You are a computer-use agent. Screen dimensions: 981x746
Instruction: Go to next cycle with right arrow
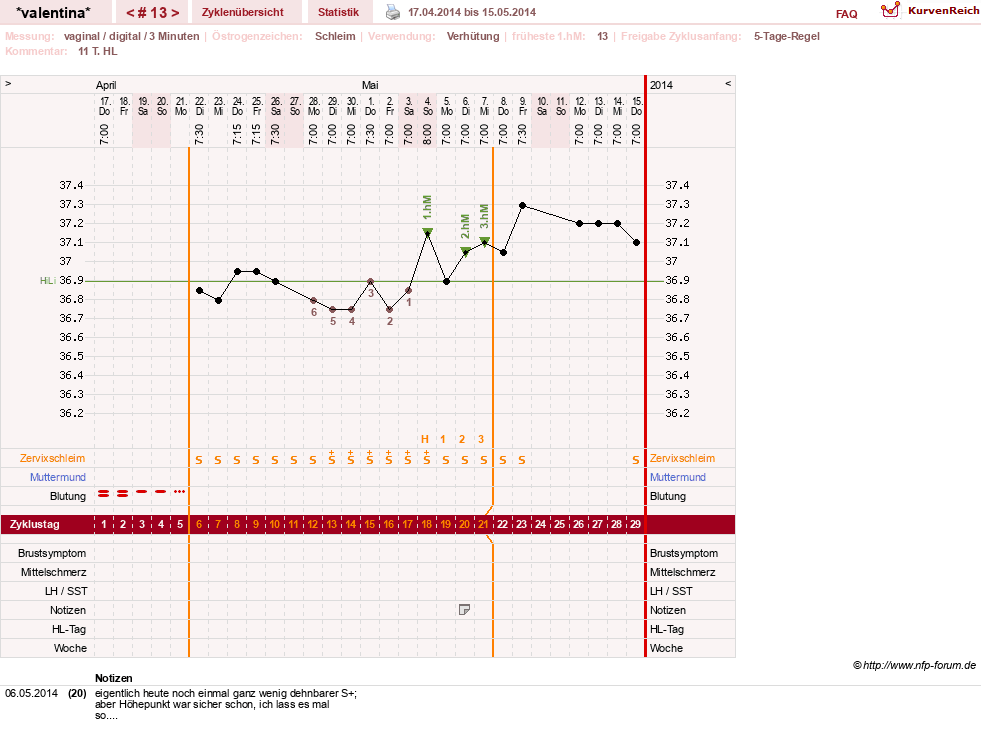tap(175, 13)
